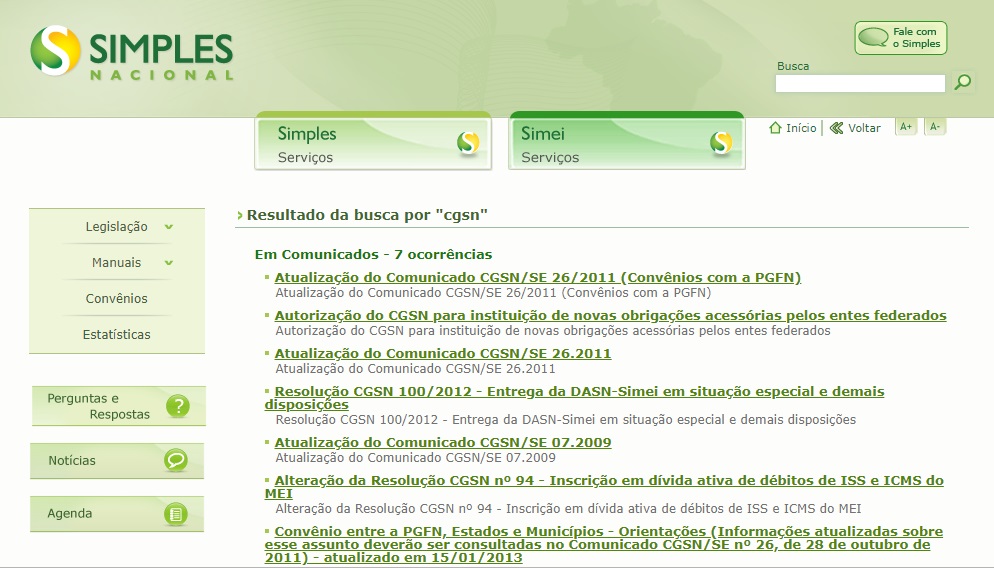Open link Alteração da Resolução CGSN nº 94

[x=604, y=487]
